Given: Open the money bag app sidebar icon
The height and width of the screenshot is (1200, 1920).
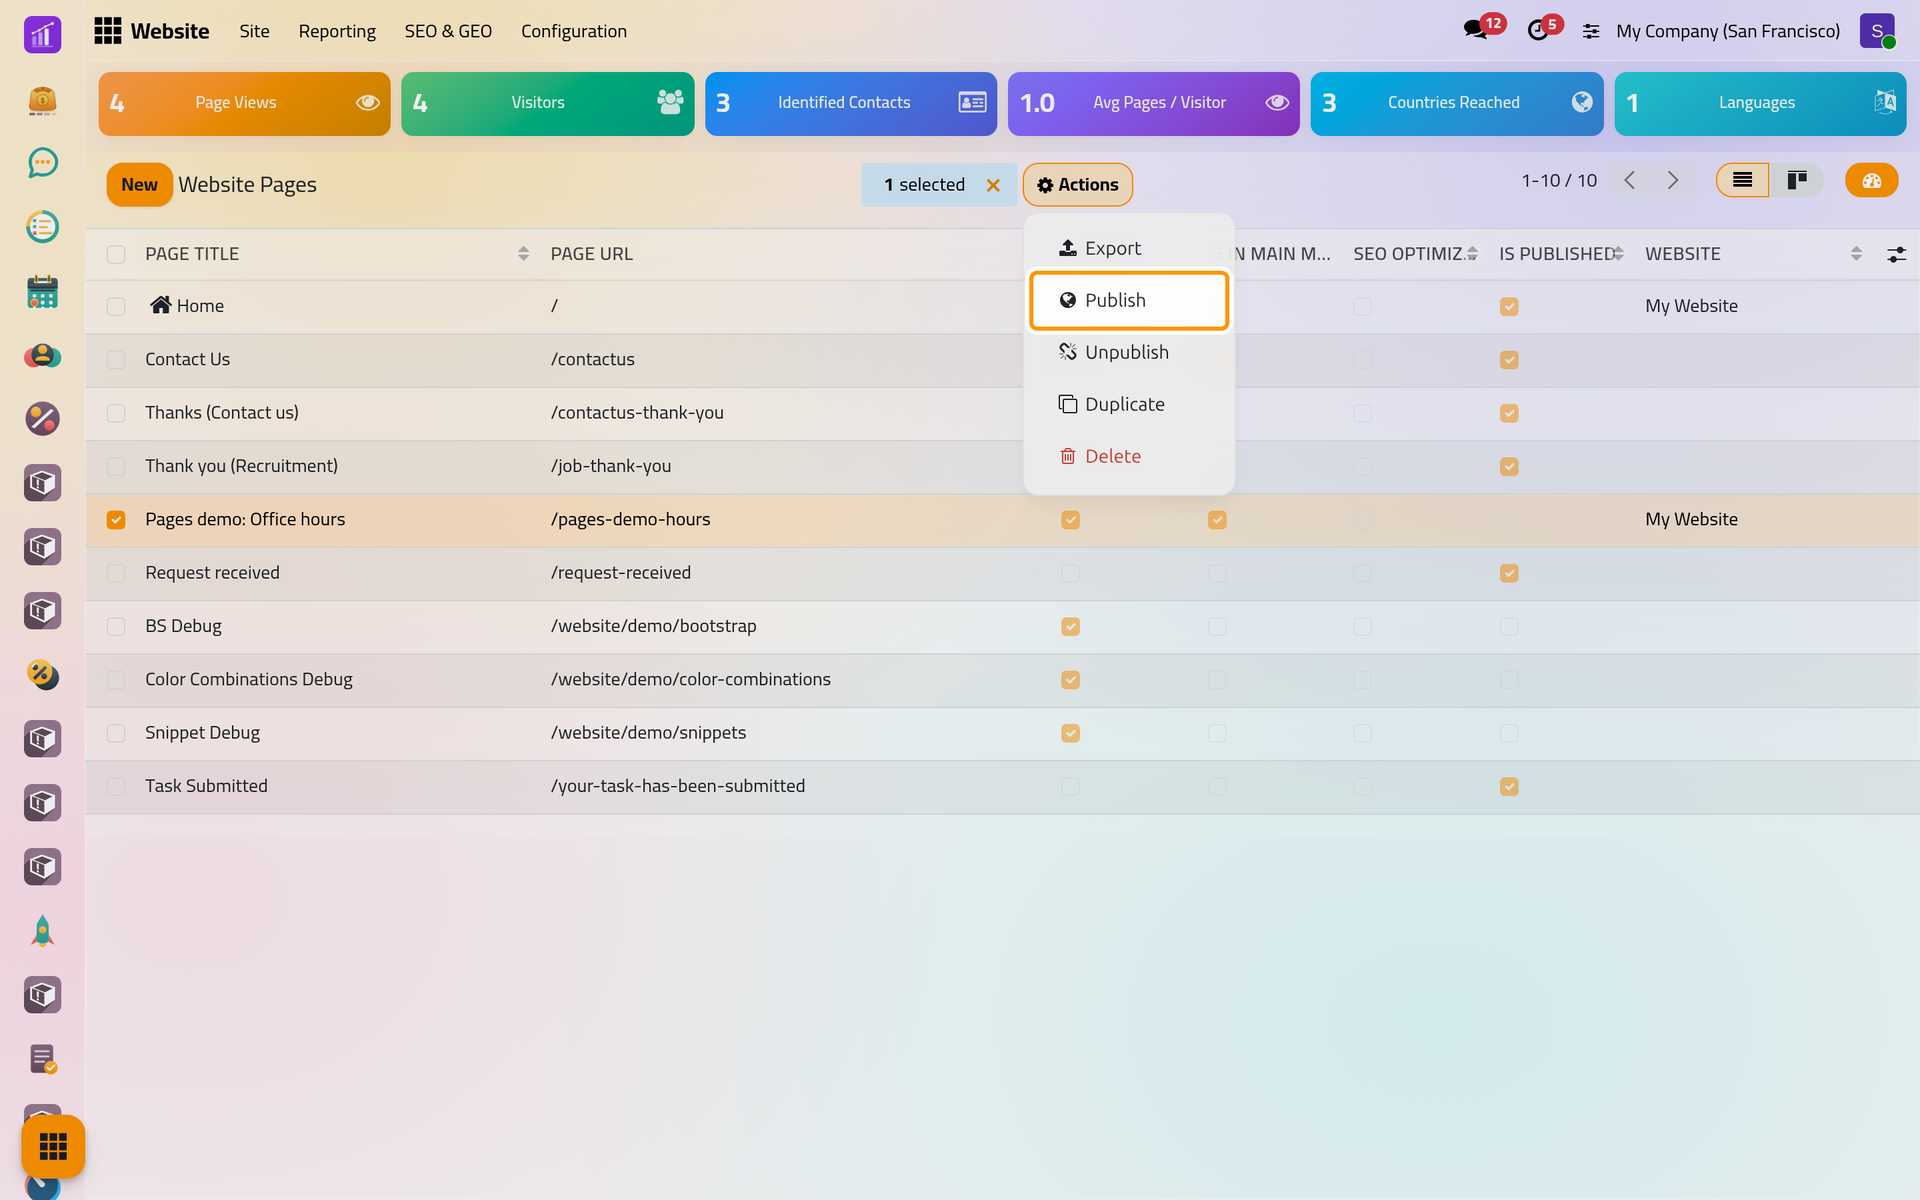Looking at the screenshot, I should tap(42, 99).
